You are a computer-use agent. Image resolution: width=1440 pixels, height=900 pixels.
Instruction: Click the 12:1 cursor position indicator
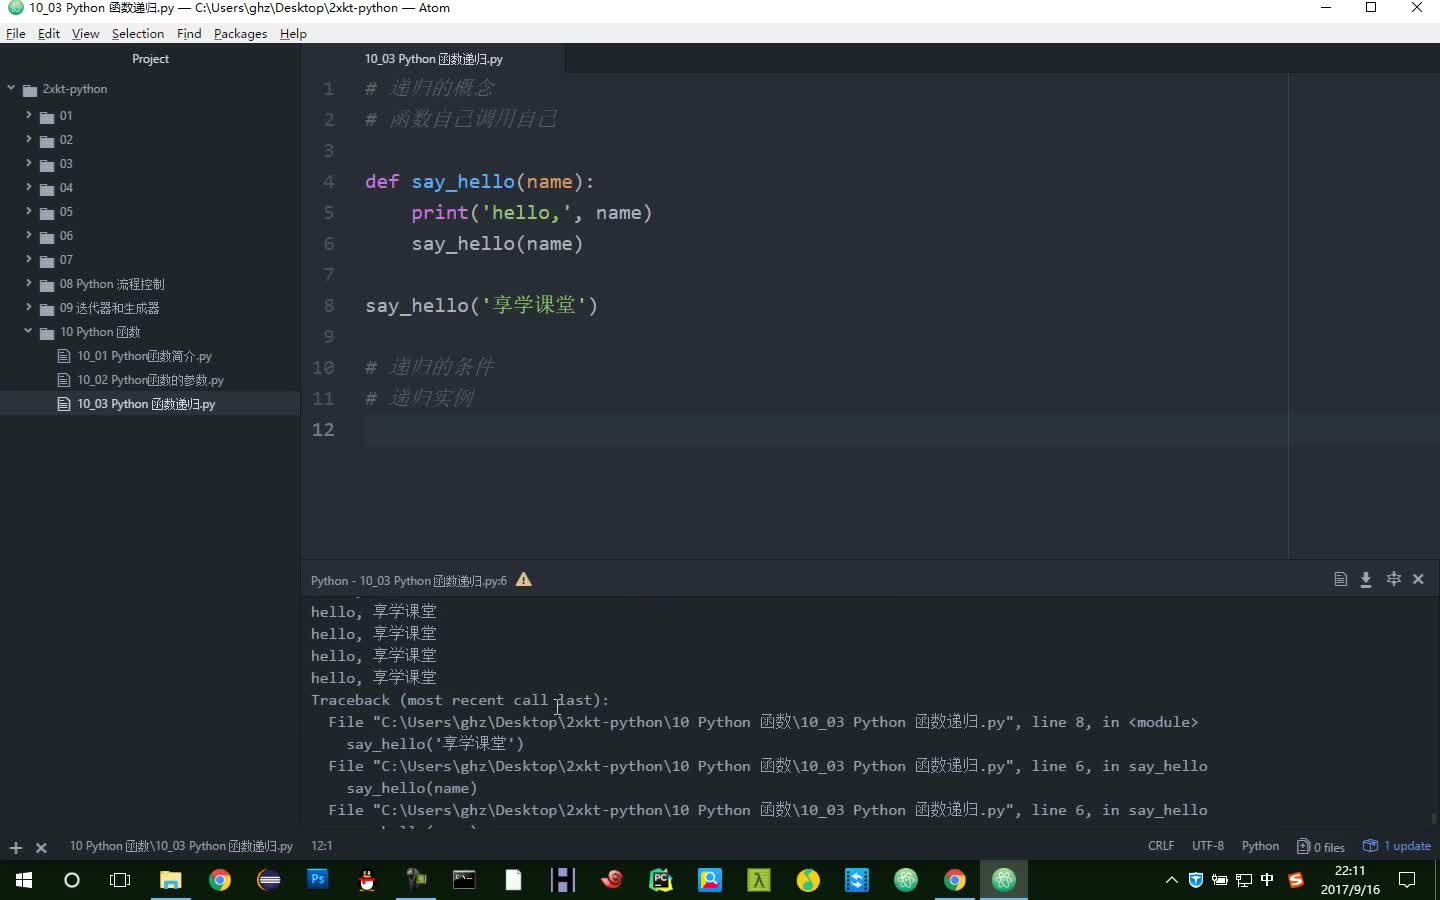[321, 846]
